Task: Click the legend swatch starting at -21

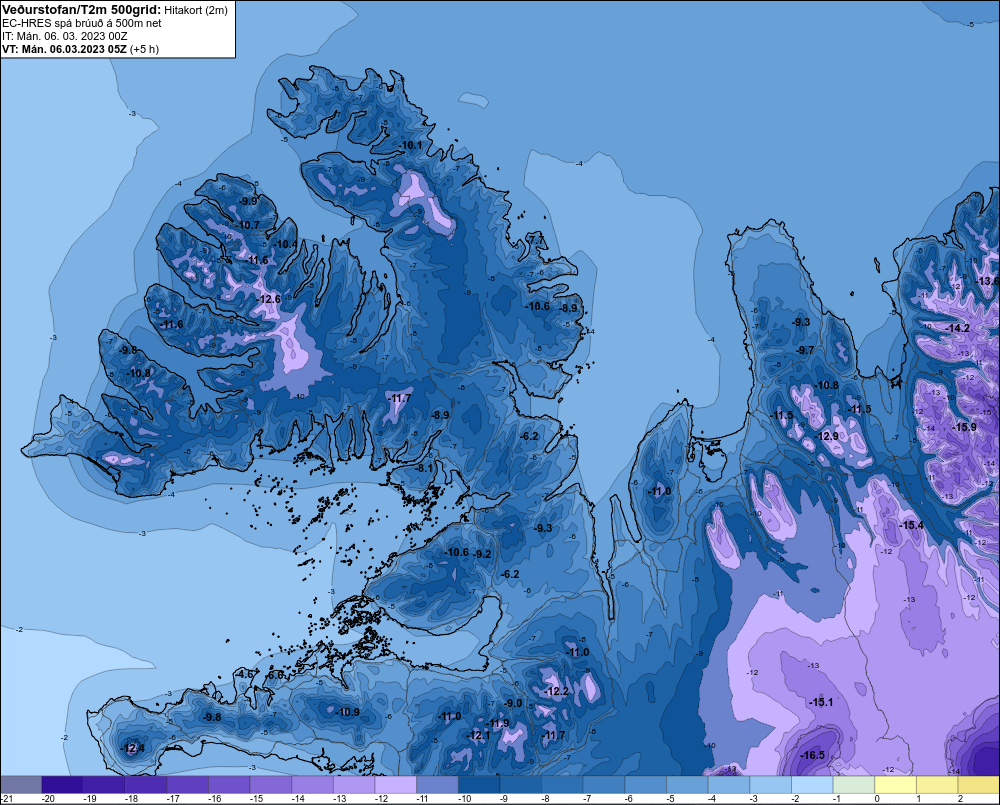Action: click(21, 784)
